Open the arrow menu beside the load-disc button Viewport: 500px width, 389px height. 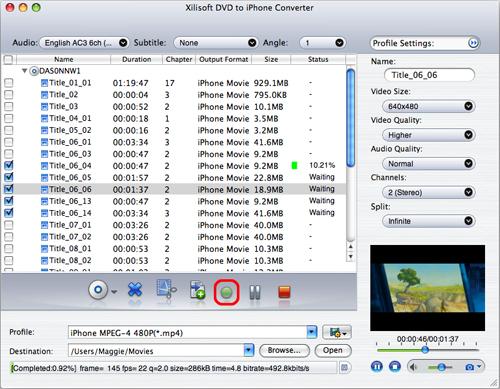click(x=114, y=292)
